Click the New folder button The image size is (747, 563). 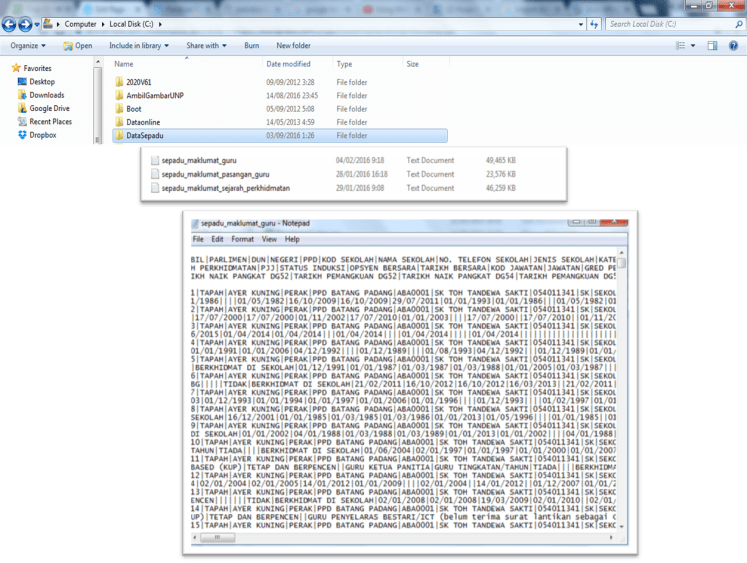click(x=293, y=45)
